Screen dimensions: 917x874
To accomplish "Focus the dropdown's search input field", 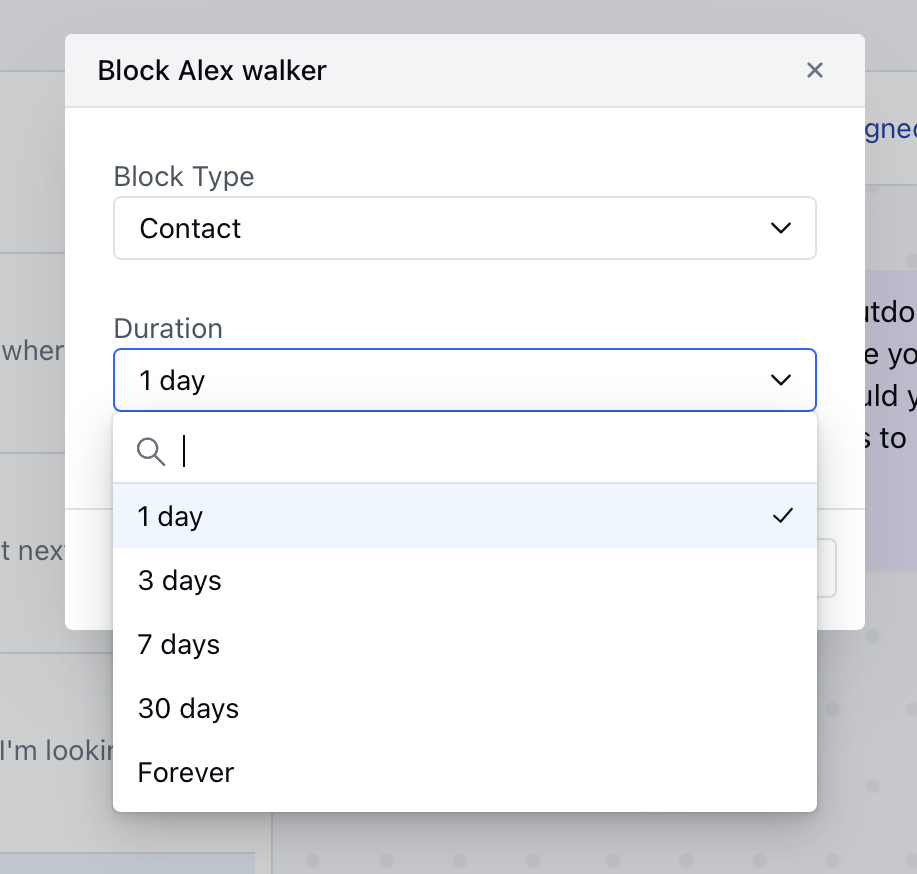I will (x=400, y=451).
